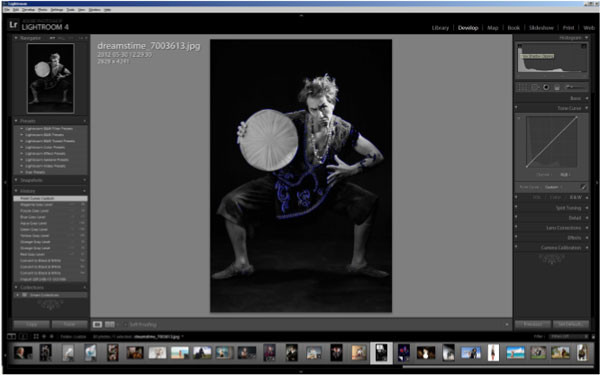Viewport: 600px width, 375px height.
Task: Toggle the Tone Curve panel on/off switch
Action: 517,108
